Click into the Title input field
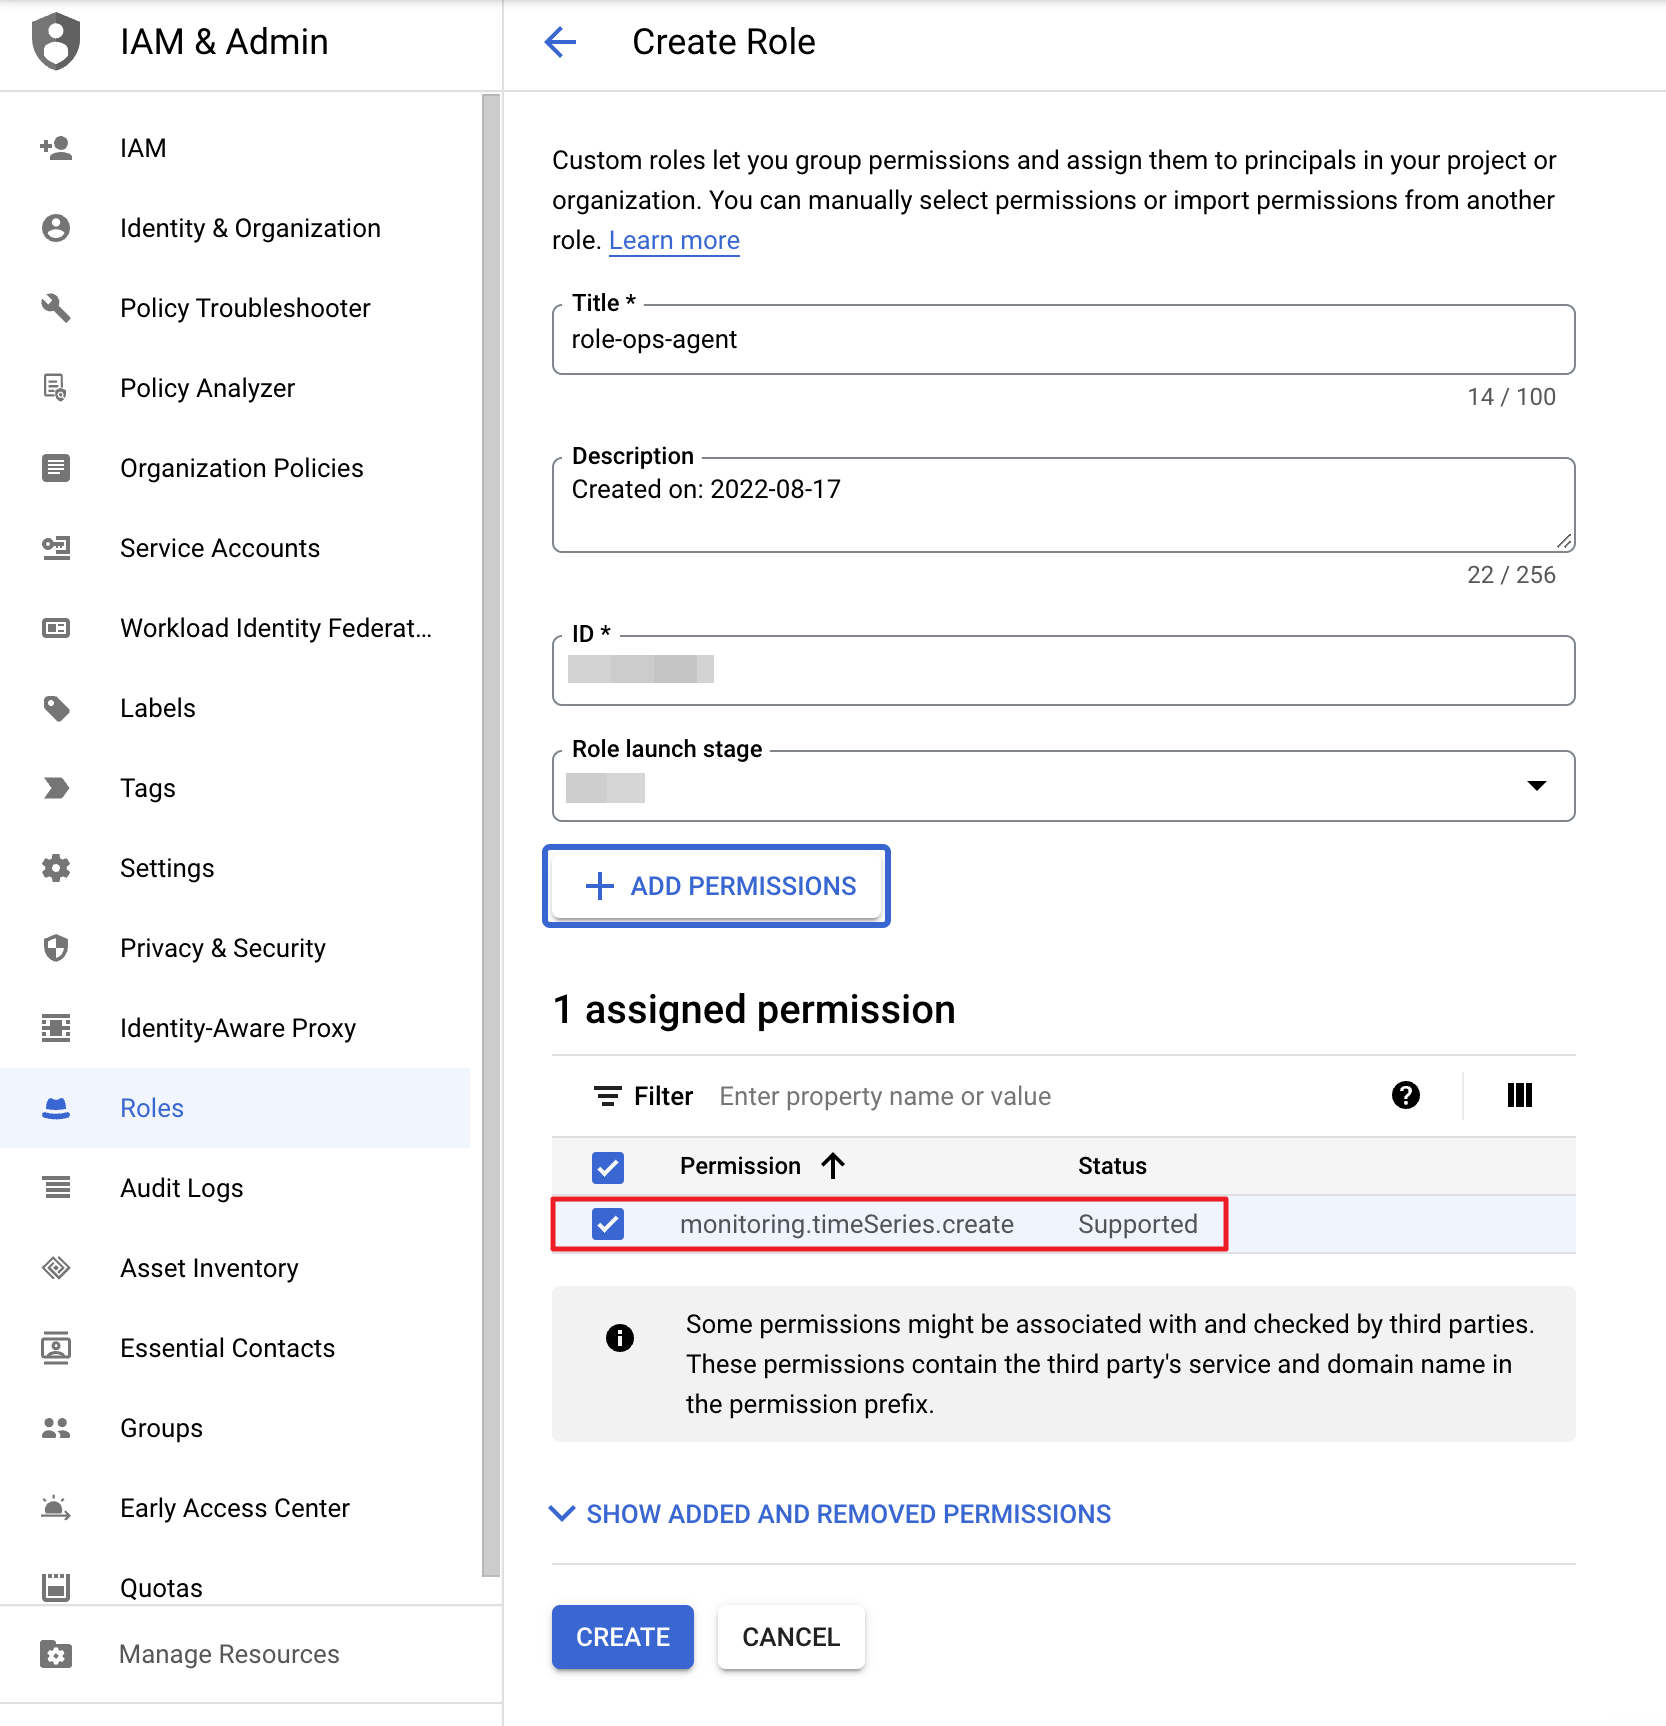Viewport: 1666px width, 1726px height. 1063,340
